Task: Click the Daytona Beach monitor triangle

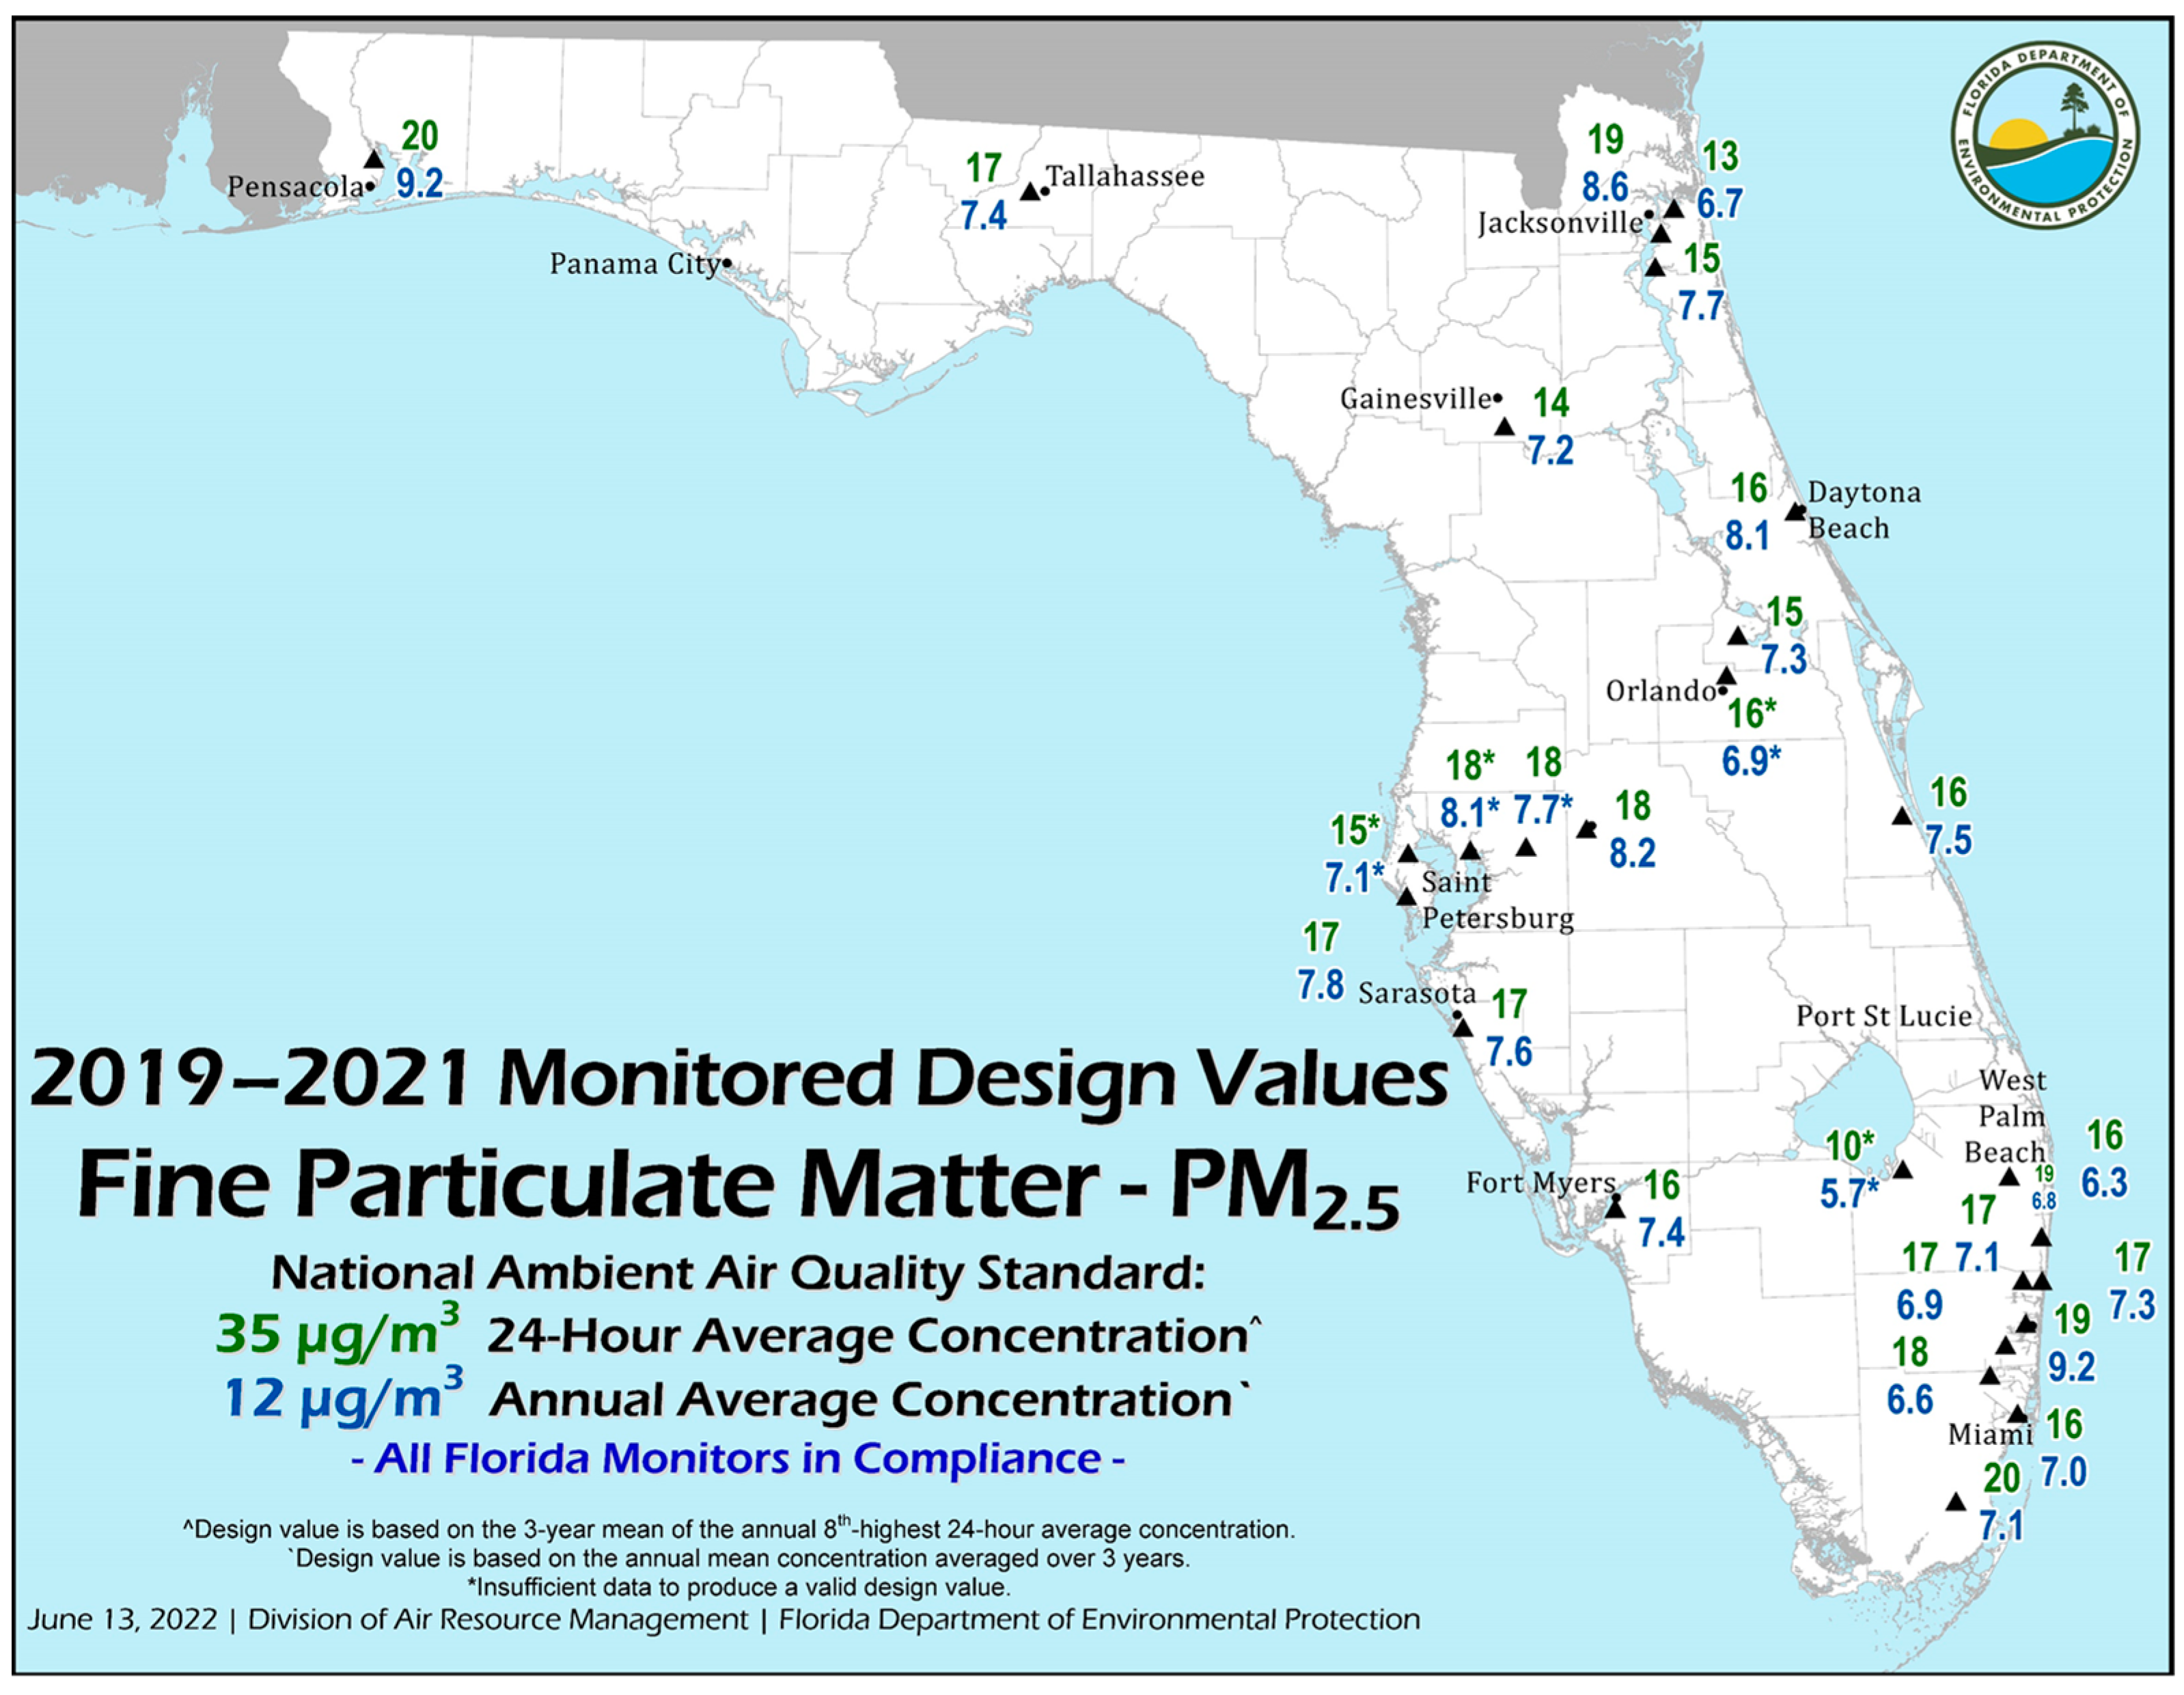Action: click(1795, 512)
